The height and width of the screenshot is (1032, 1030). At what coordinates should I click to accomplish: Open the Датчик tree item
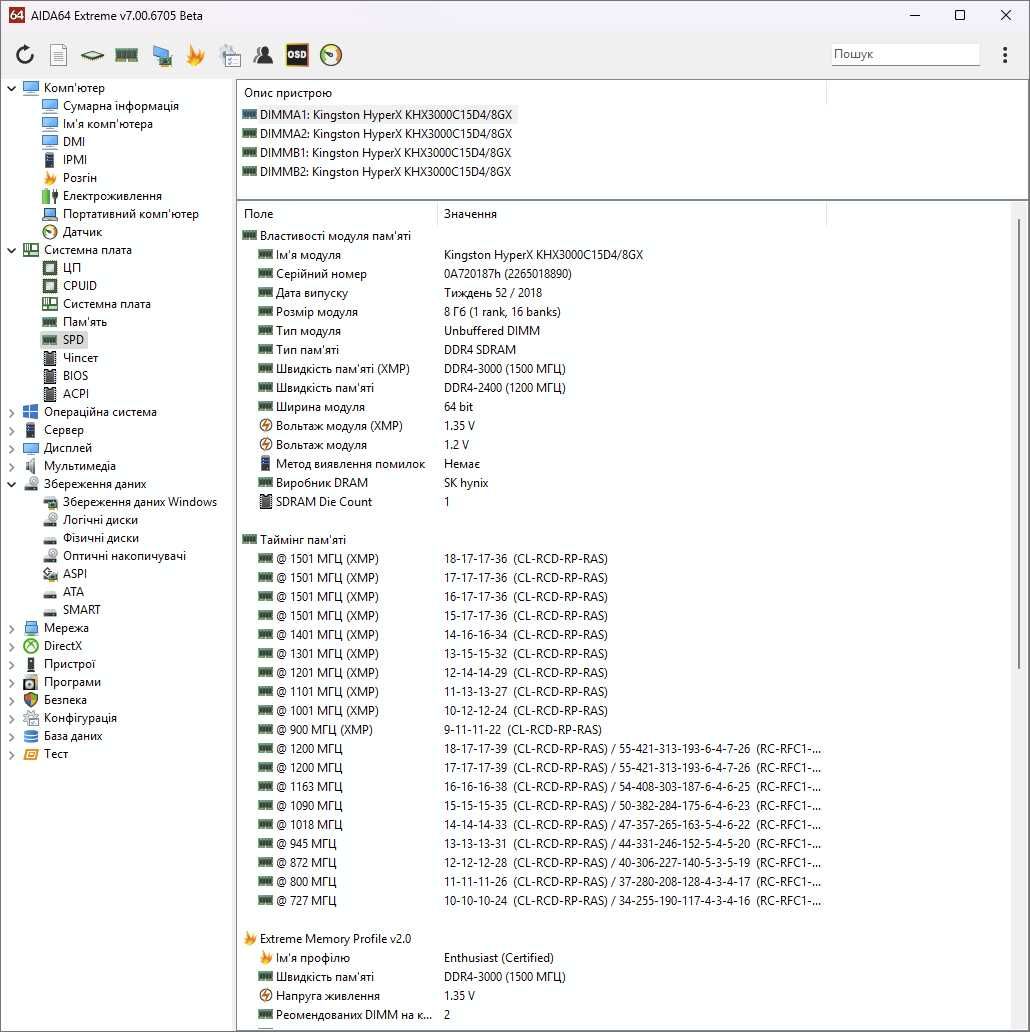[x=82, y=232]
